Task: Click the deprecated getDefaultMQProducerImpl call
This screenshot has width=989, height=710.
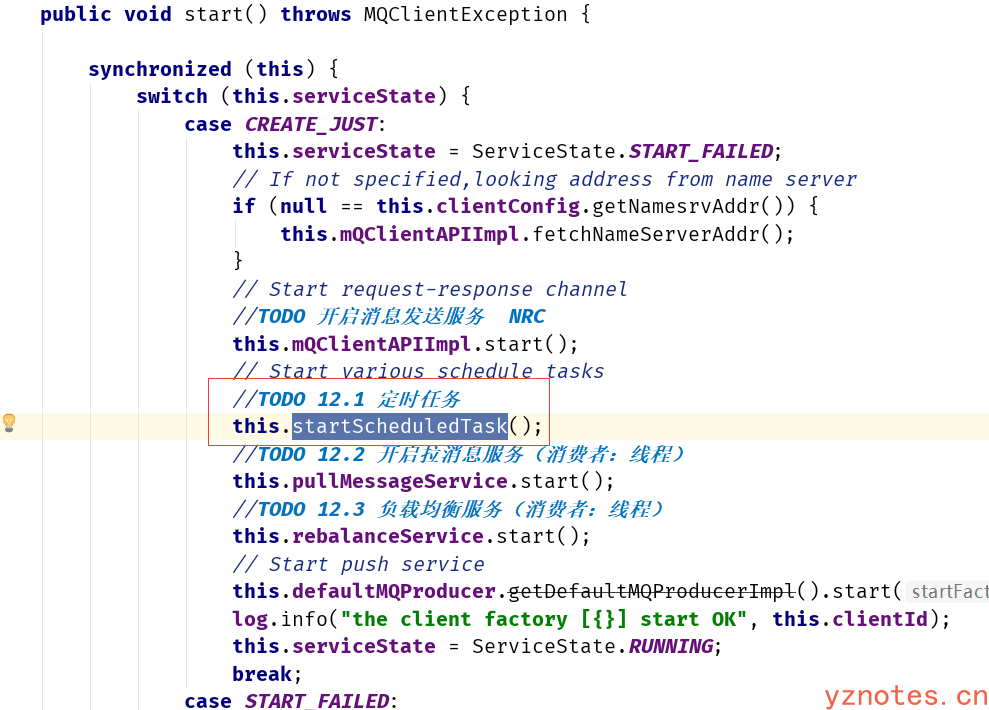Action: [651, 591]
